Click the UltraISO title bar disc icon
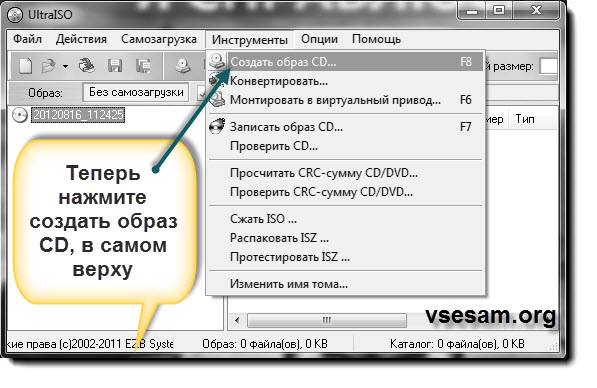The image size is (597, 388). [15, 14]
